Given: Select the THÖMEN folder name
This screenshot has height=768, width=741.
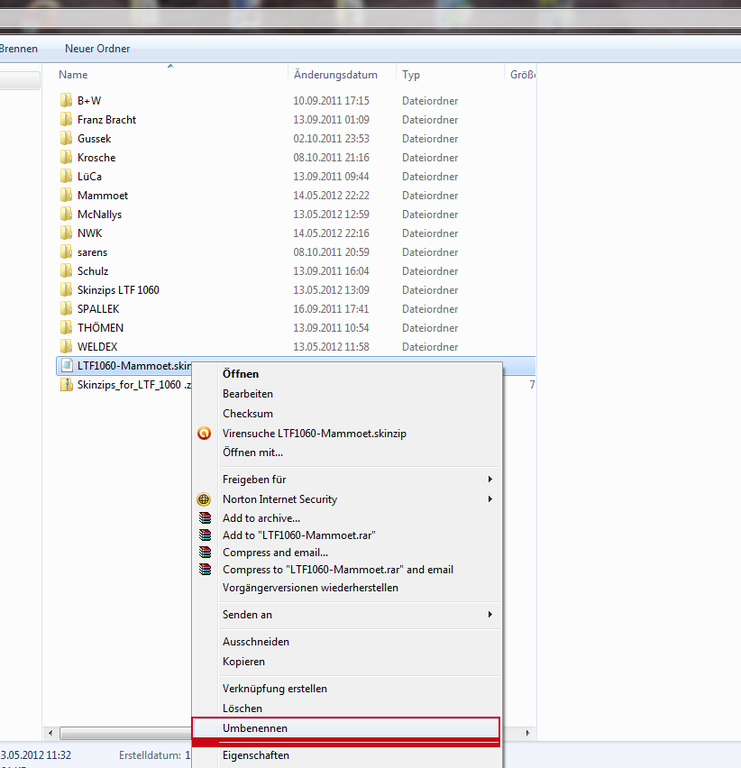Looking at the screenshot, I should (x=100, y=328).
